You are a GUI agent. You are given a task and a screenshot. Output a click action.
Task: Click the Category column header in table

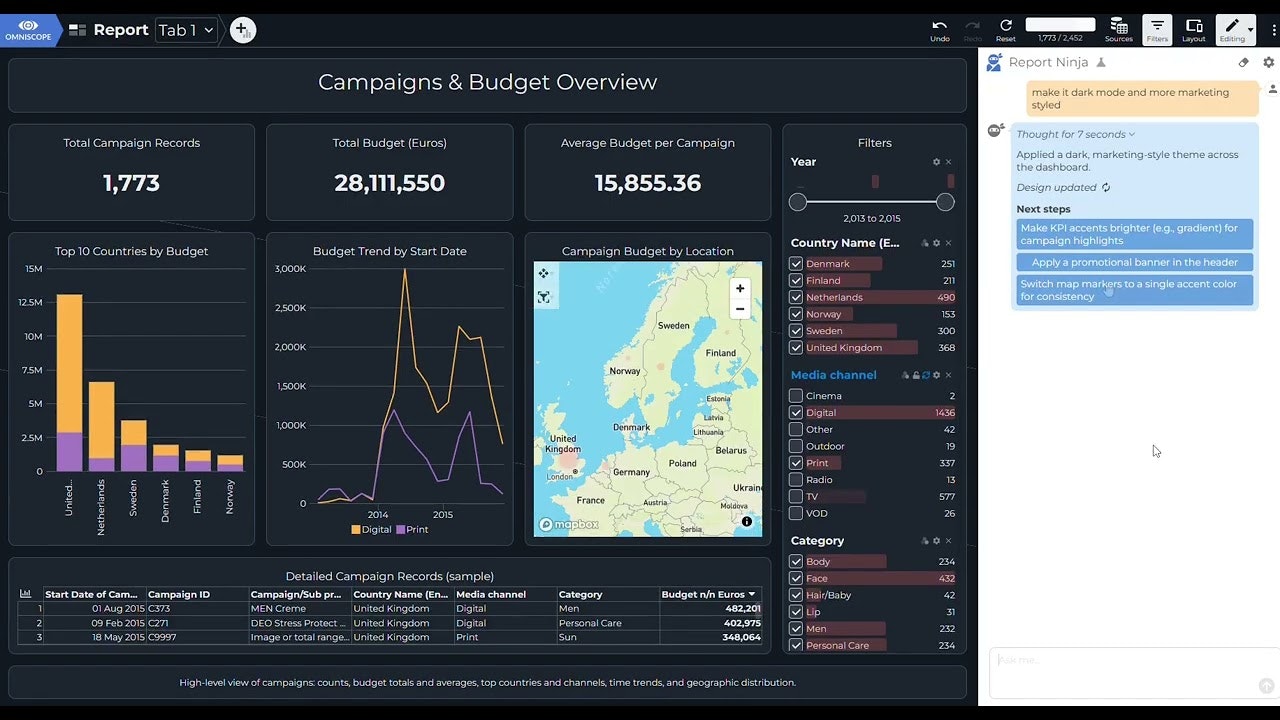coord(607,594)
